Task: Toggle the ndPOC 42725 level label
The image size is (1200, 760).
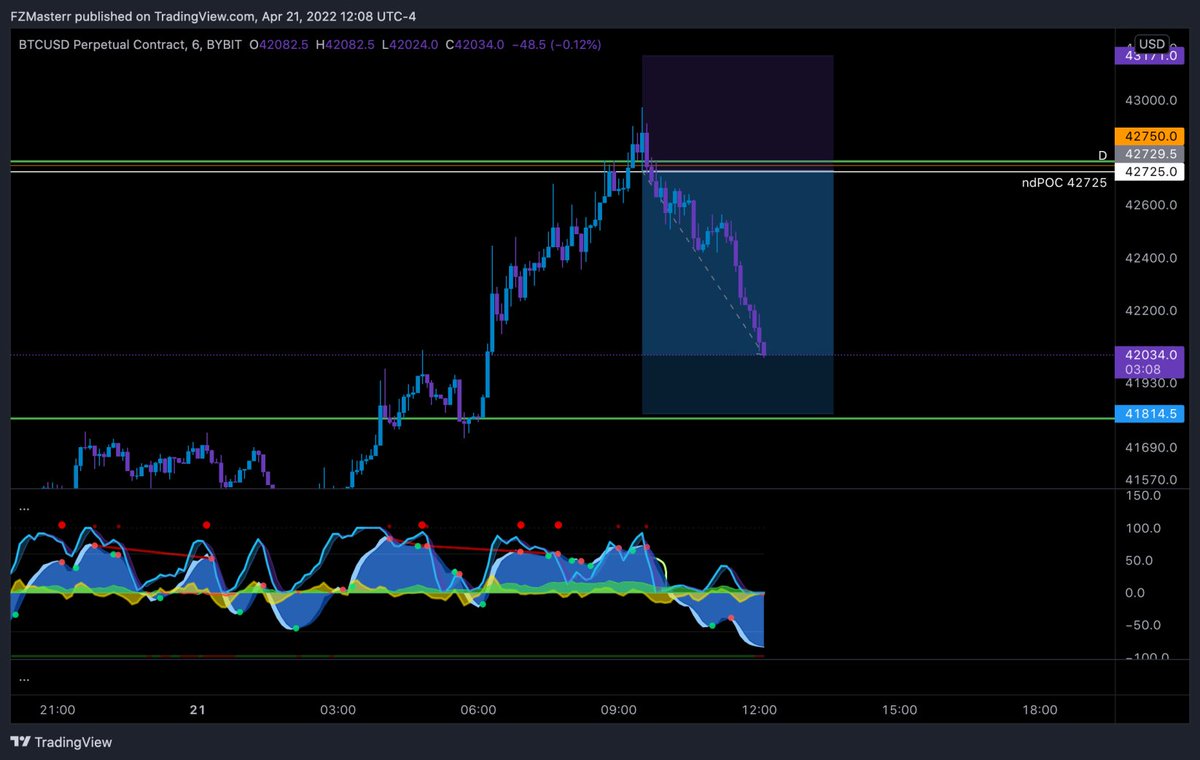Action: 1063,182
